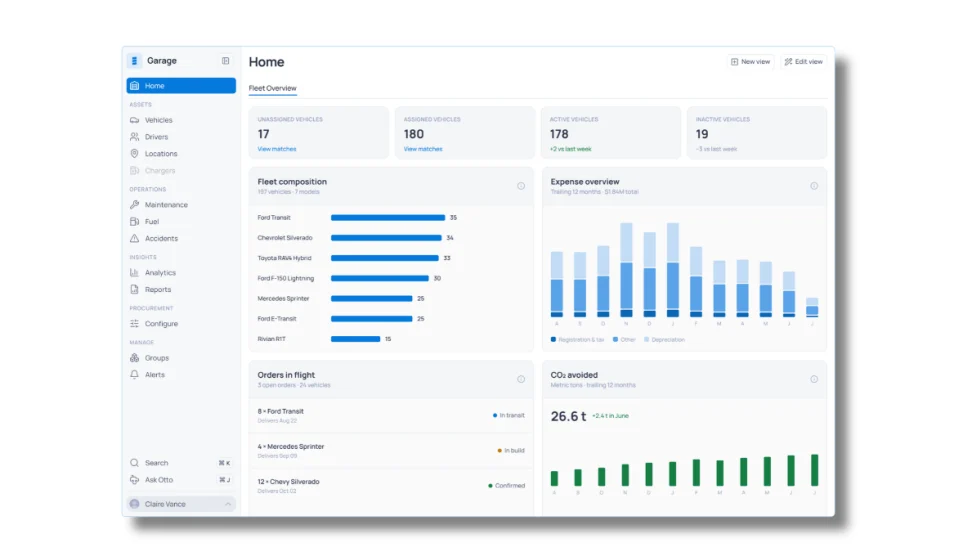Viewport: 980px width, 552px height.
Task: Open Orders in flight info icon
Action: pyautogui.click(x=521, y=379)
